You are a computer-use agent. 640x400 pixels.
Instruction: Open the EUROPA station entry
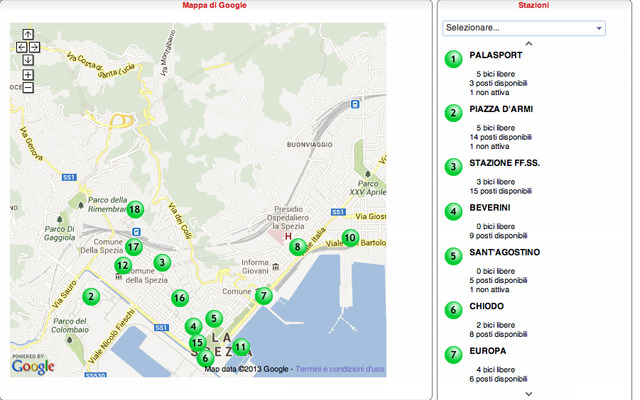(x=488, y=351)
